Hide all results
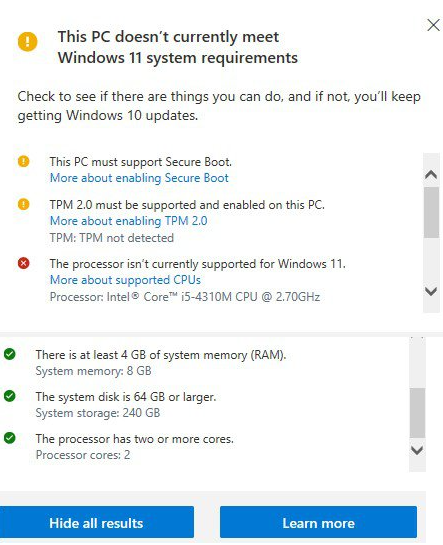This screenshot has width=443, height=545. (97, 522)
